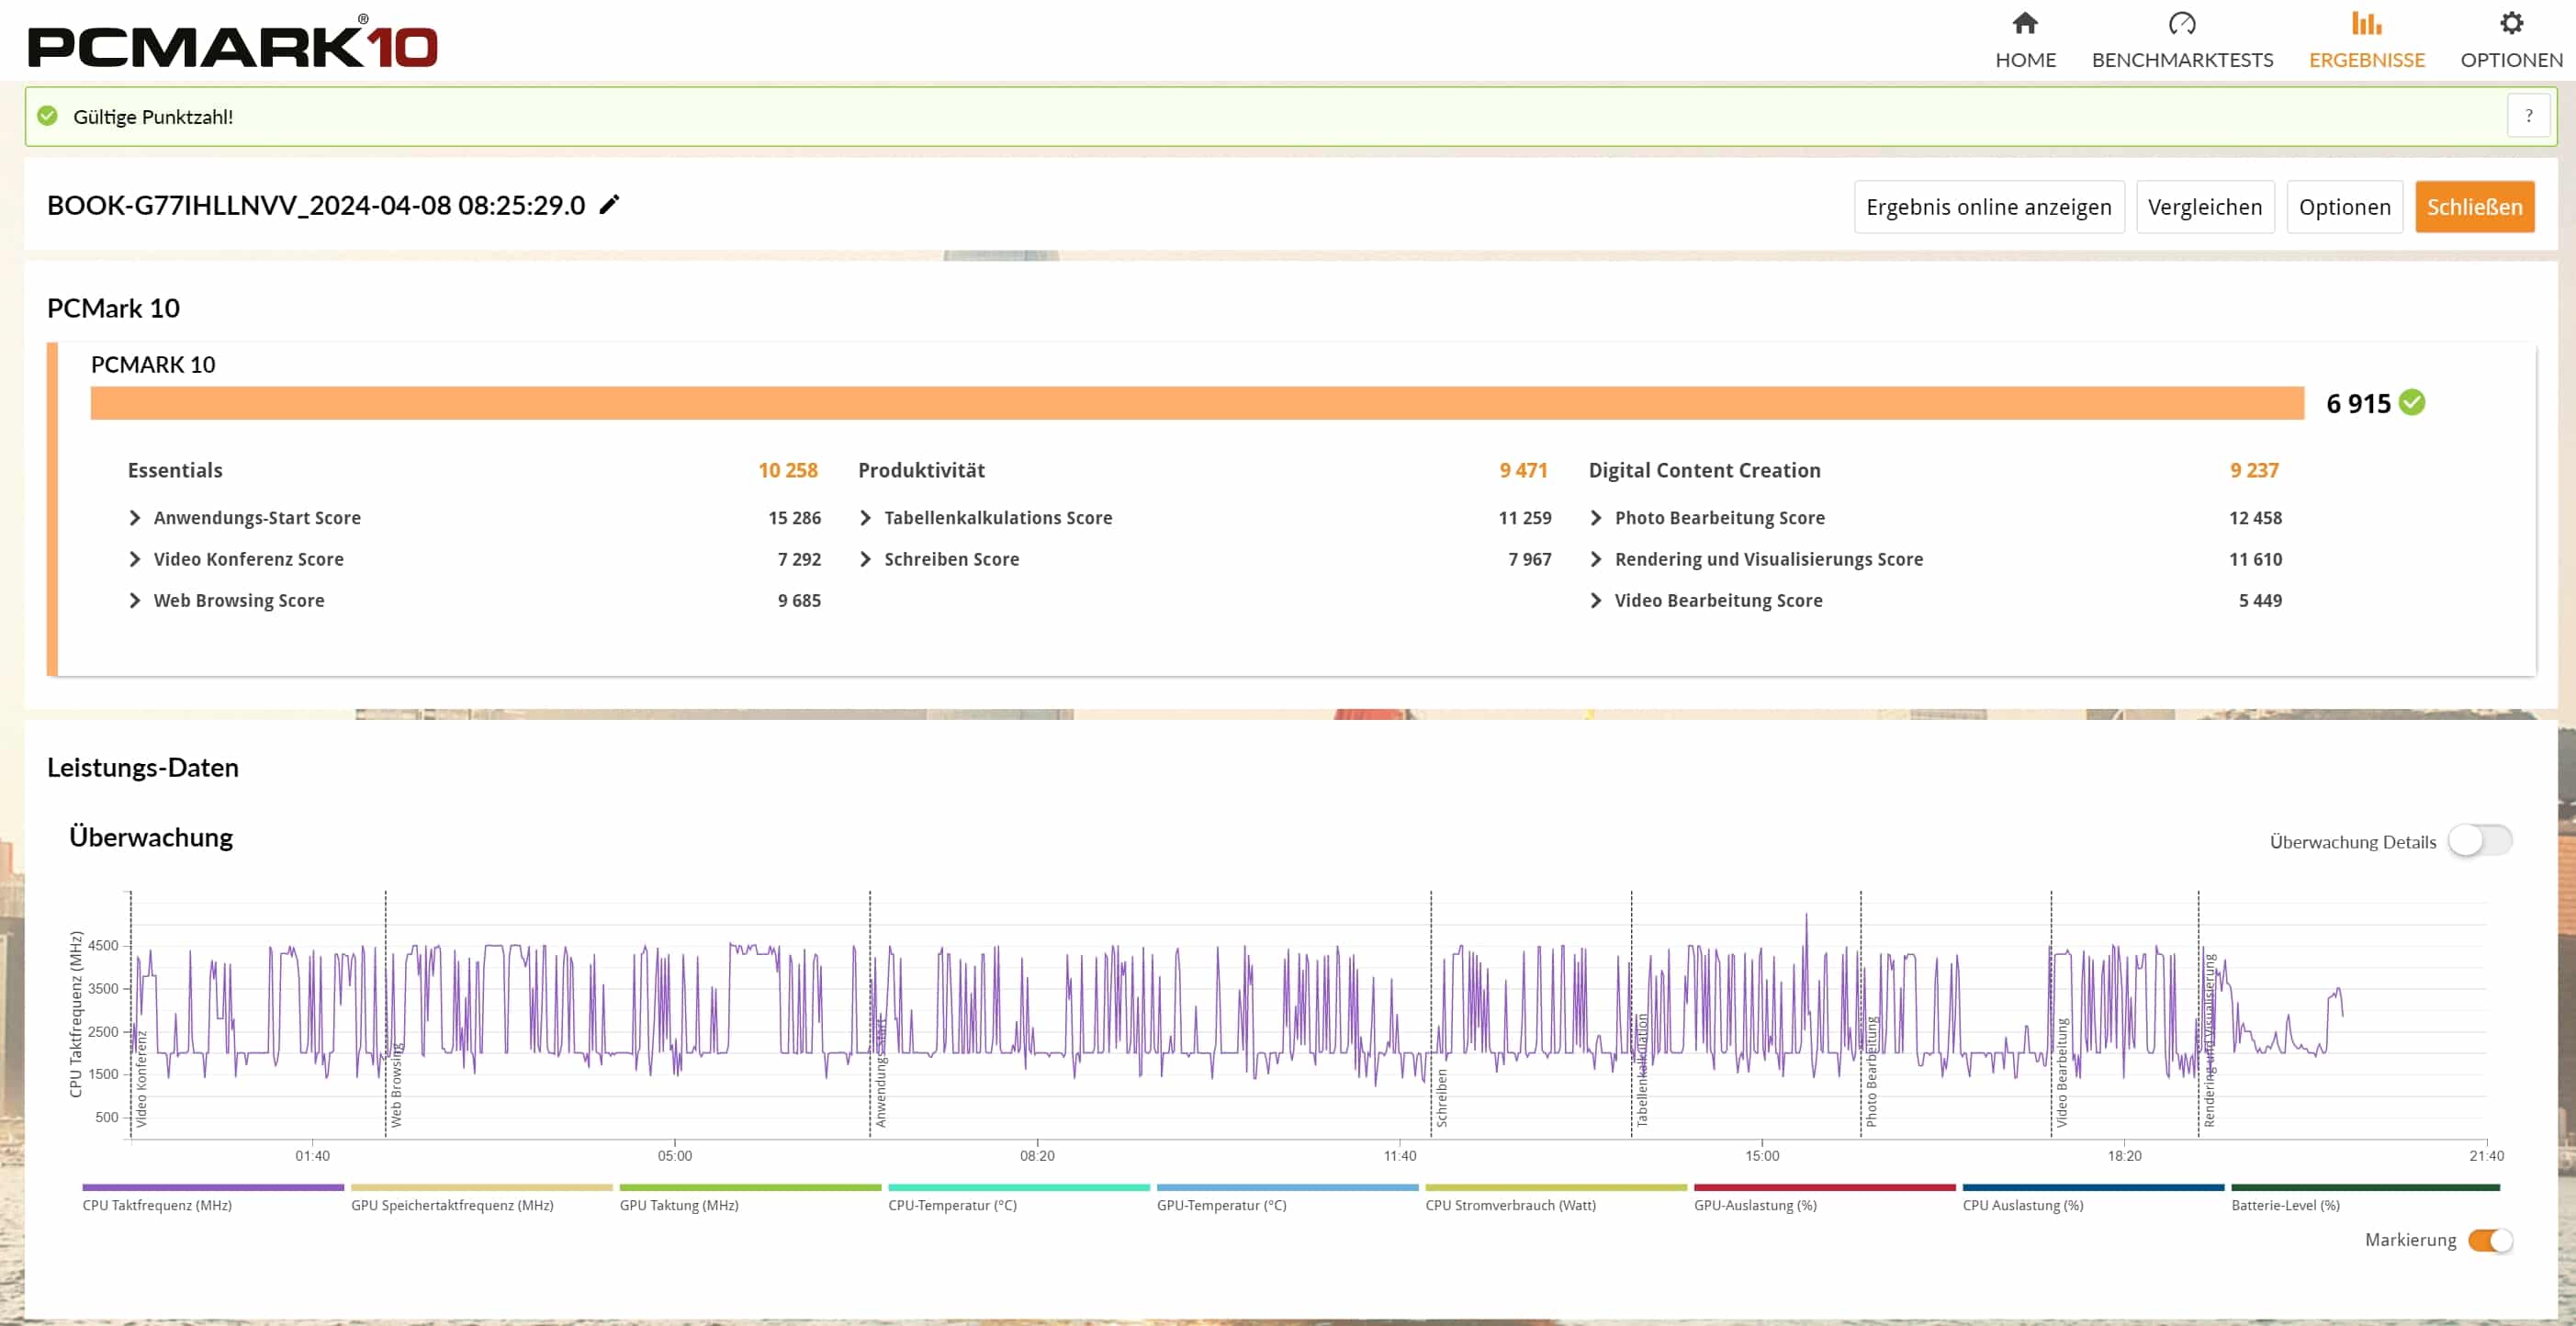Viewport: 2576px width, 1326px height.
Task: Select the purple CPU Taktfrequenz legend swatch
Action: tap(213, 1187)
